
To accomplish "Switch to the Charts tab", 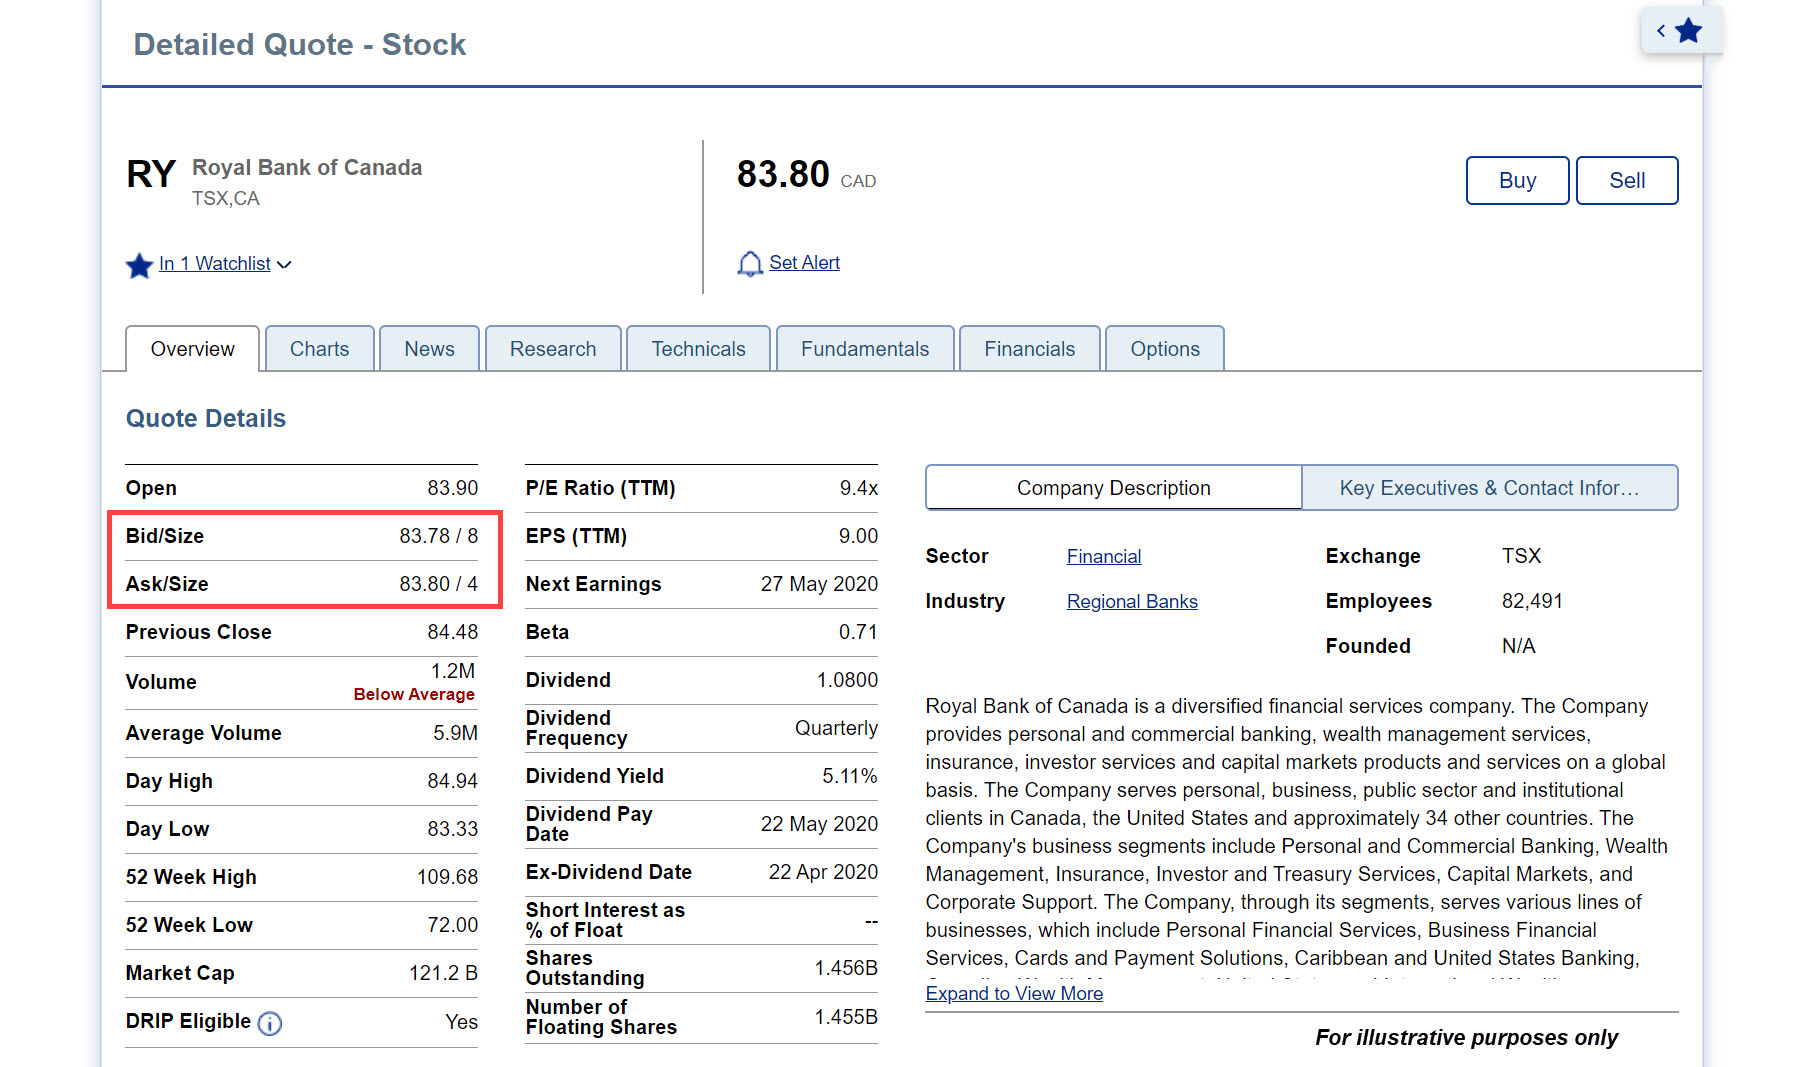I will (x=319, y=349).
